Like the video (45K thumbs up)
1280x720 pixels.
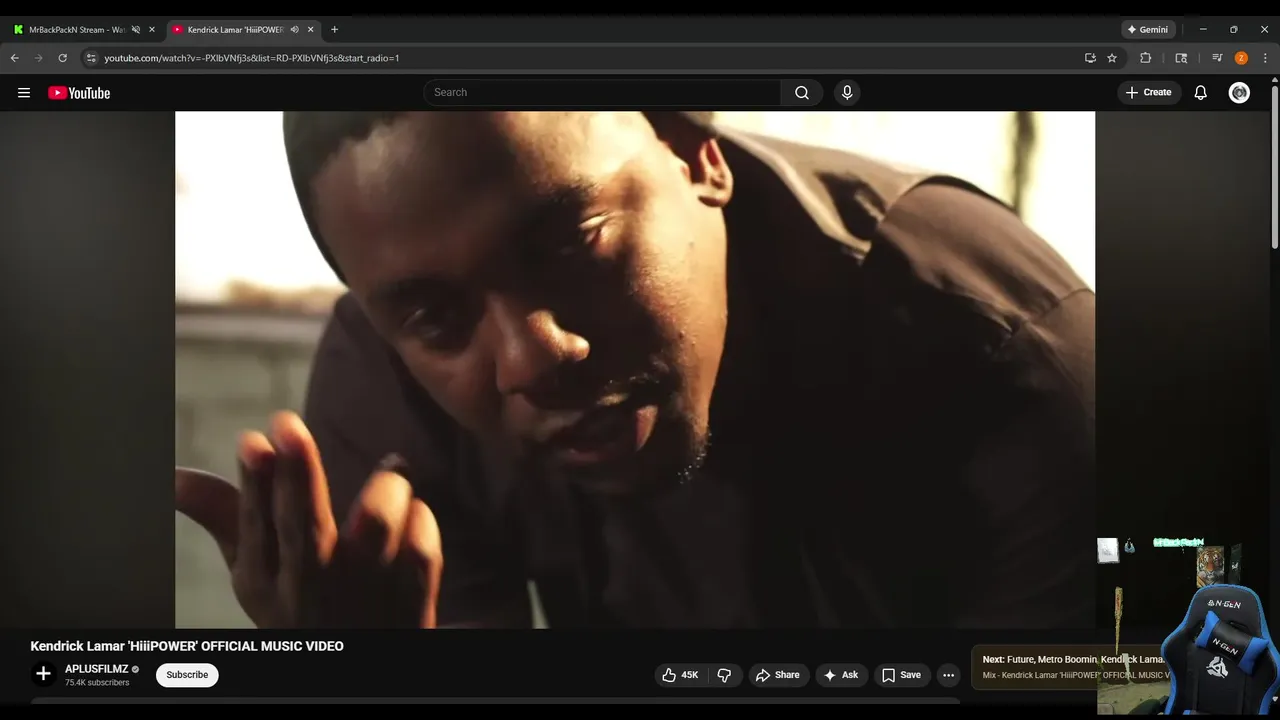tap(680, 675)
